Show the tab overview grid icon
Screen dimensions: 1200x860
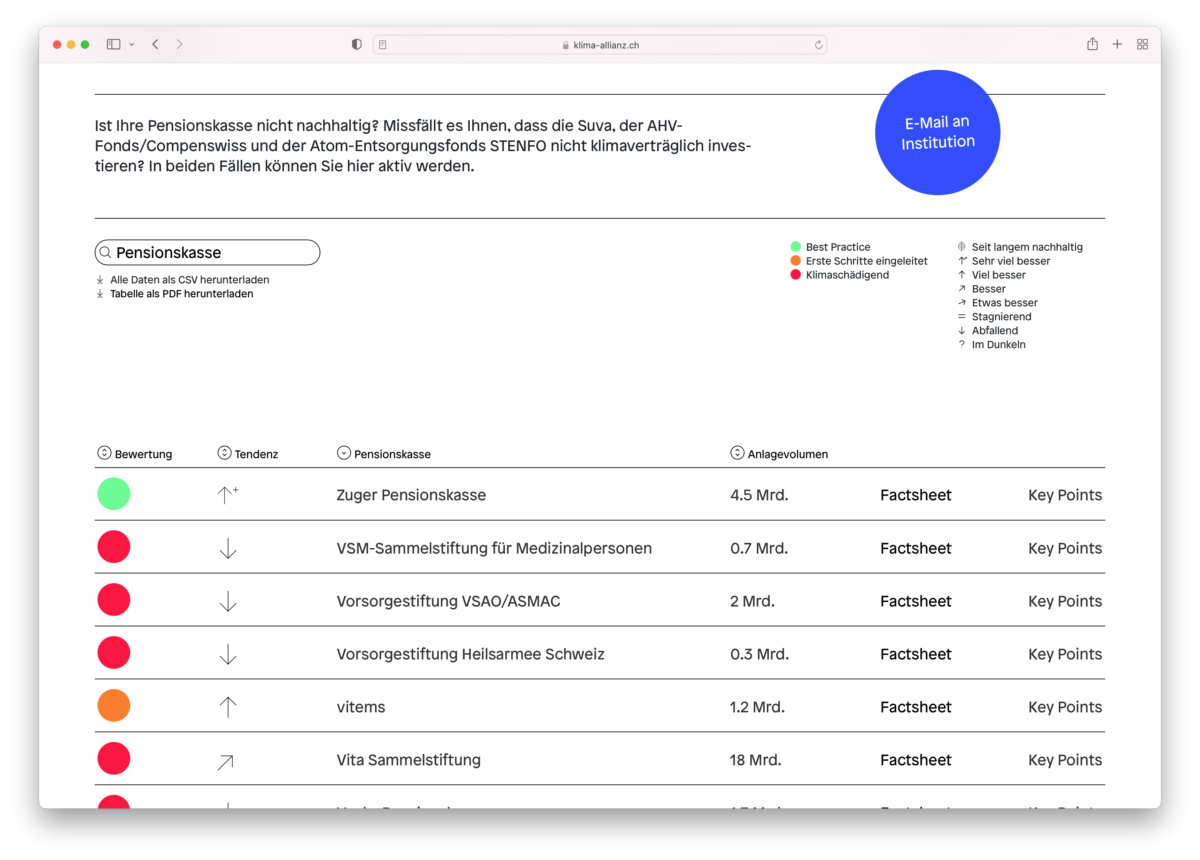click(1142, 44)
